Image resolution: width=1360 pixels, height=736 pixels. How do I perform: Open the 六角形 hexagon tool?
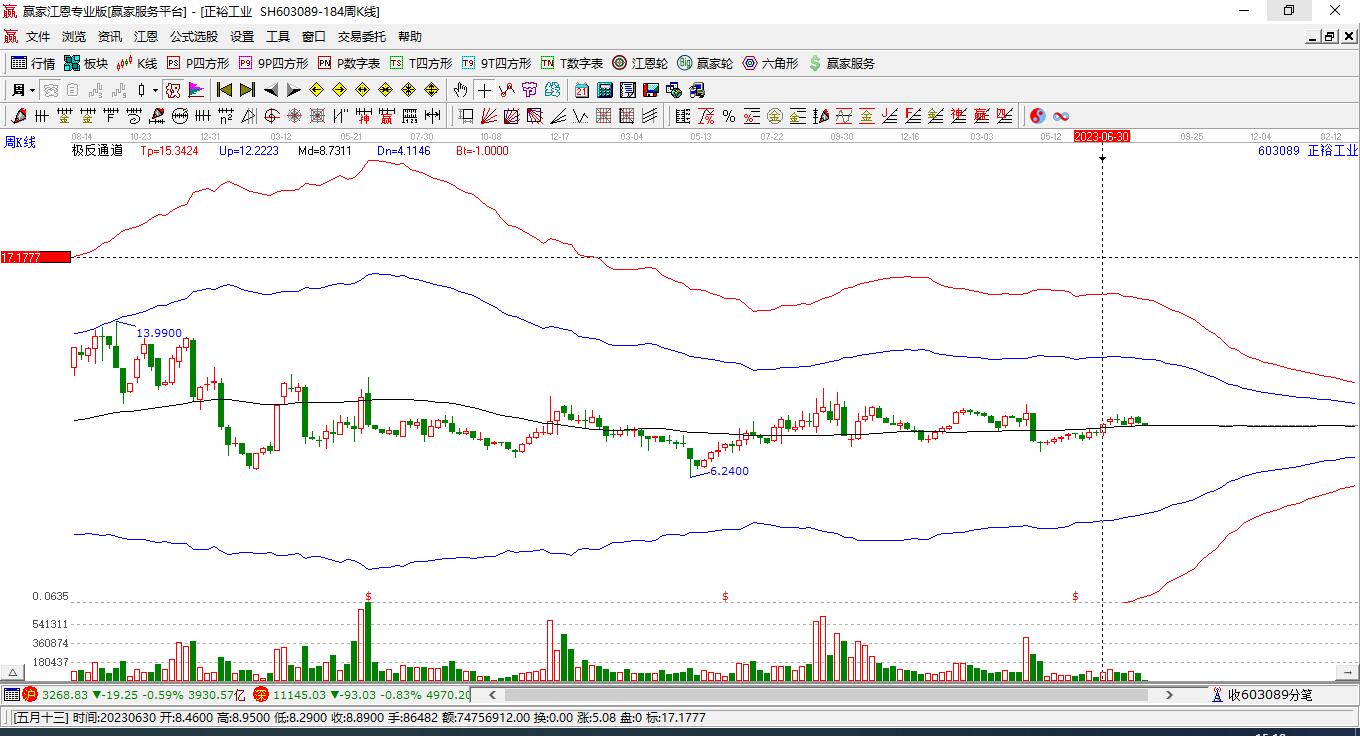[770, 63]
